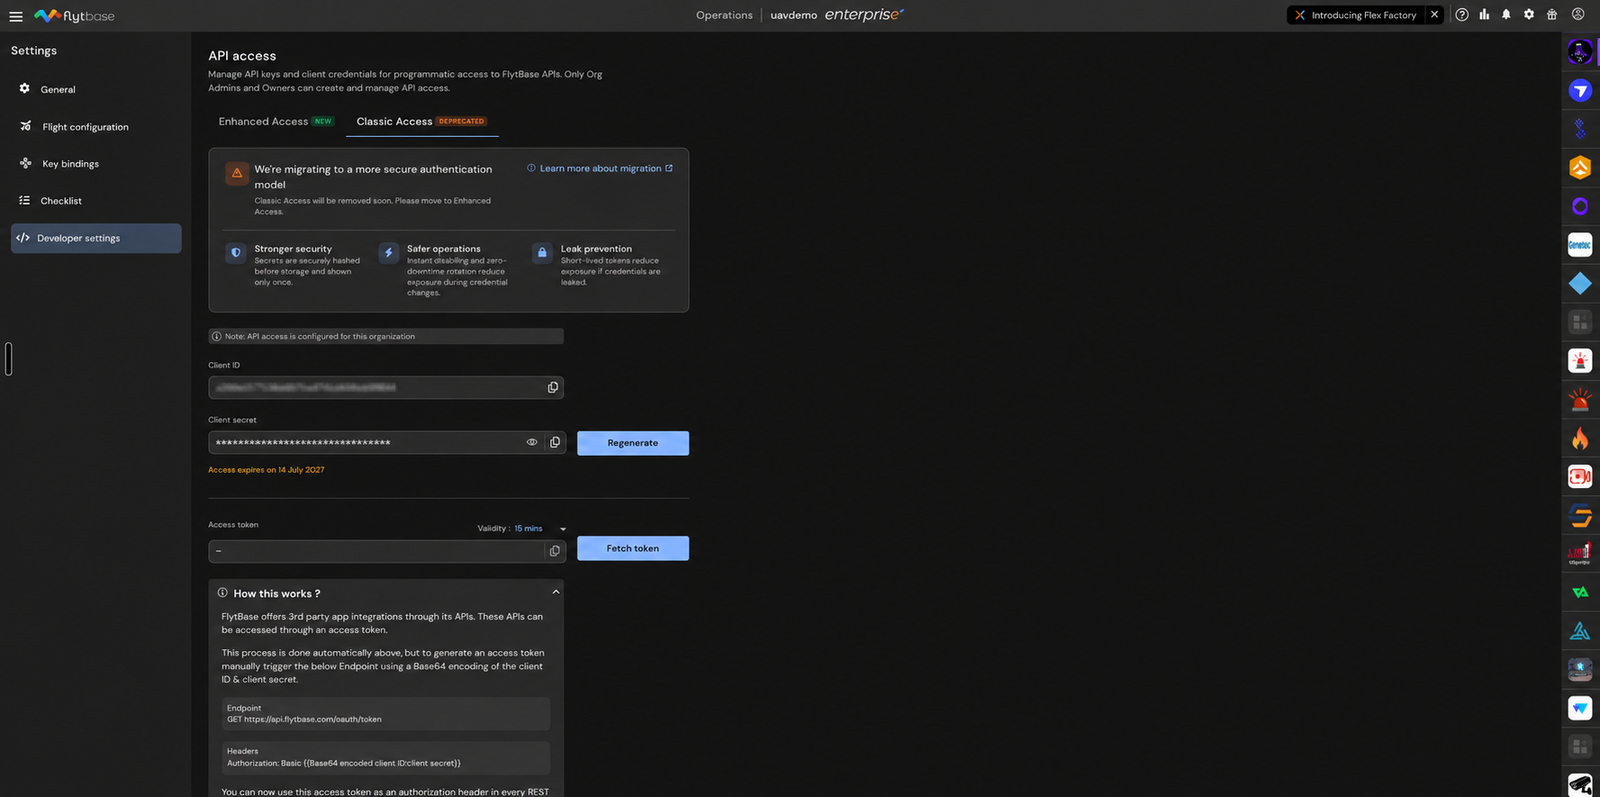Open the blue-orange S logo app

pyautogui.click(x=1580, y=515)
